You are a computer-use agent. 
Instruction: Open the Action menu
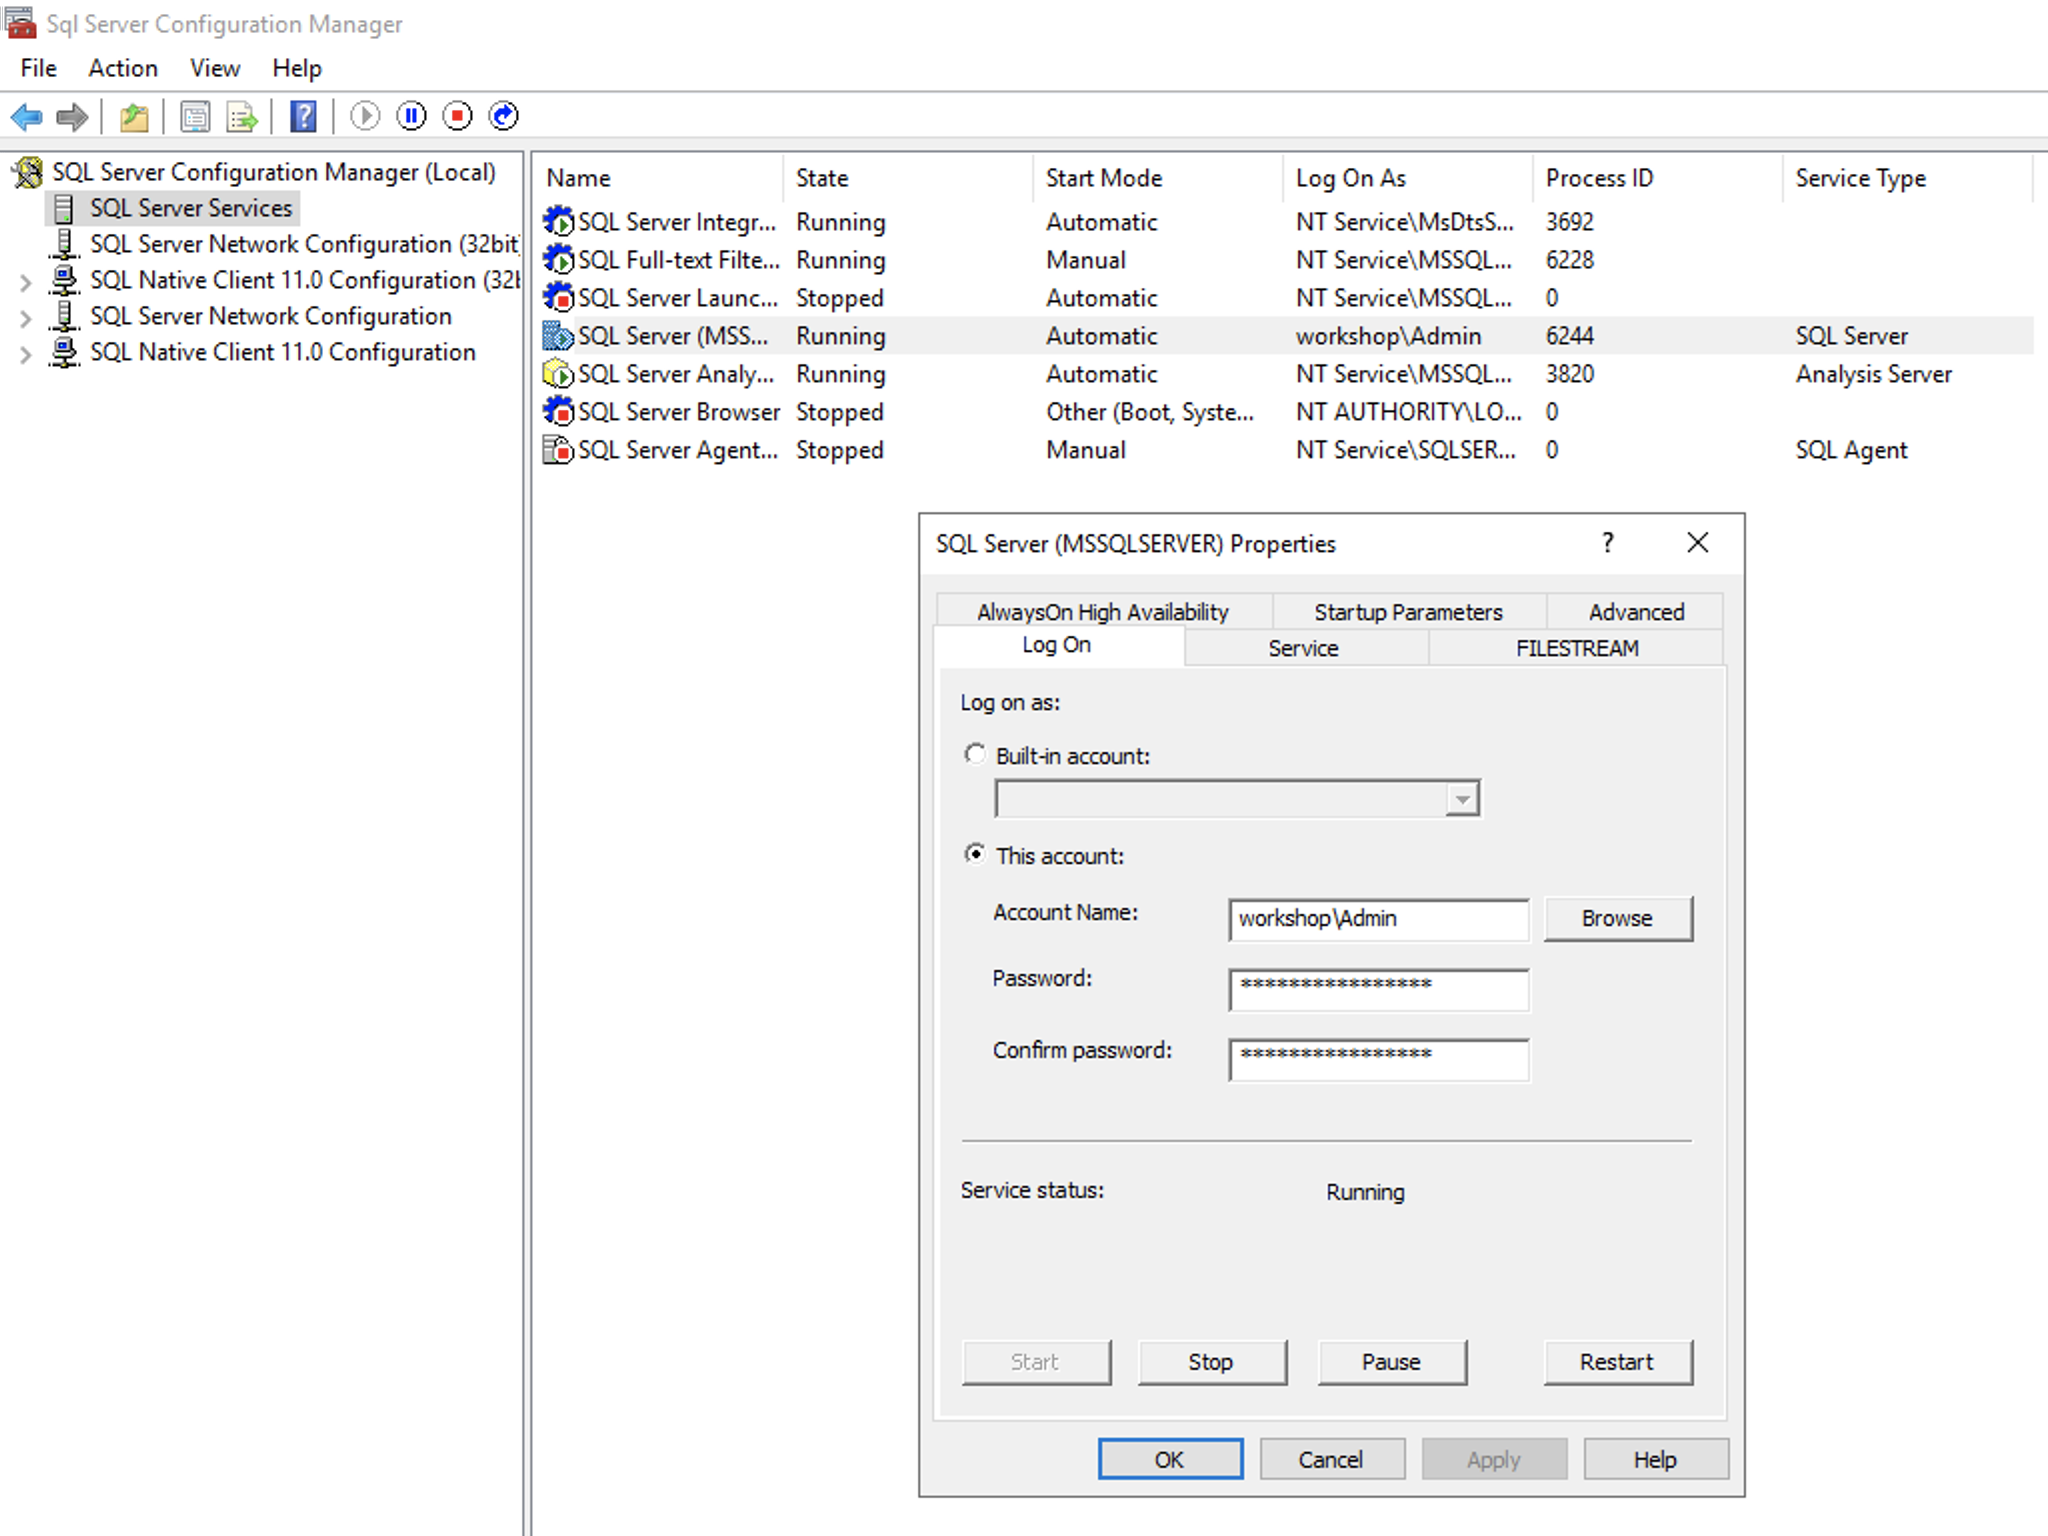pos(123,68)
